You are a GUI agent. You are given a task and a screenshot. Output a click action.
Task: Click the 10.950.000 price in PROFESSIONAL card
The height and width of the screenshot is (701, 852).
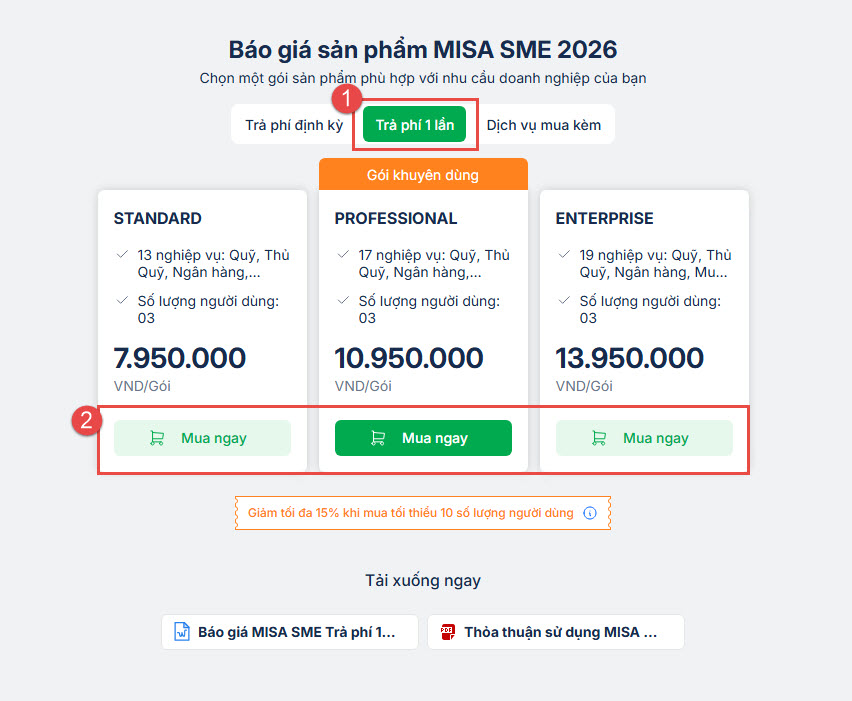(409, 358)
